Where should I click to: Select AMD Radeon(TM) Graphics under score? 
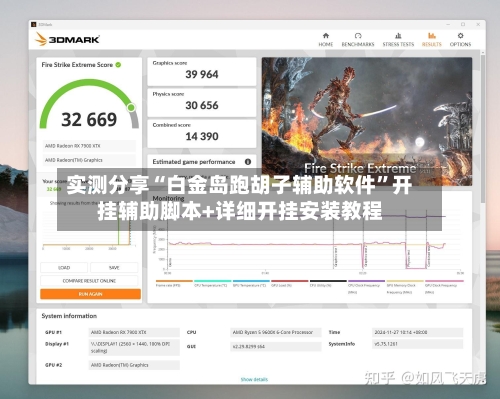(x=89, y=160)
